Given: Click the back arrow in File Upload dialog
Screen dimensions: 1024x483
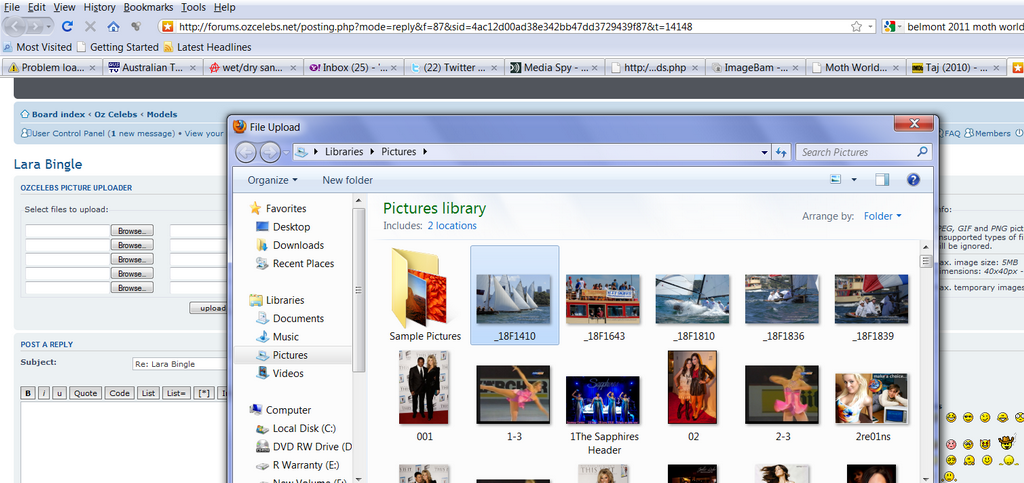Looking at the screenshot, I should click(x=246, y=152).
